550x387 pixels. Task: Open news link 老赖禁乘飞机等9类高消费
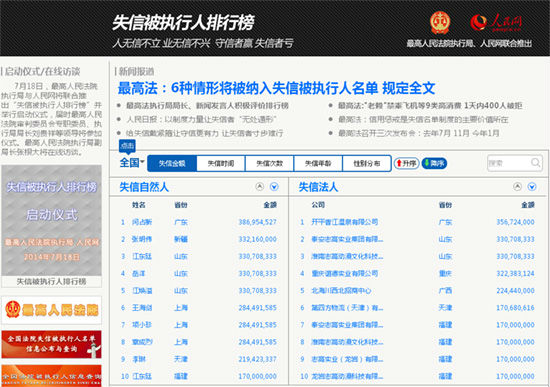(430, 106)
